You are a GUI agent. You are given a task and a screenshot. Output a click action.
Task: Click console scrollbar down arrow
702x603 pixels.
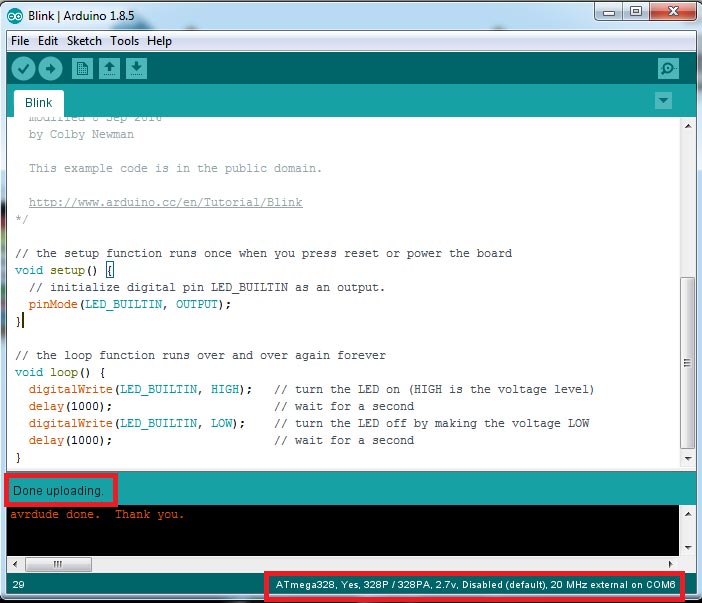[688, 547]
